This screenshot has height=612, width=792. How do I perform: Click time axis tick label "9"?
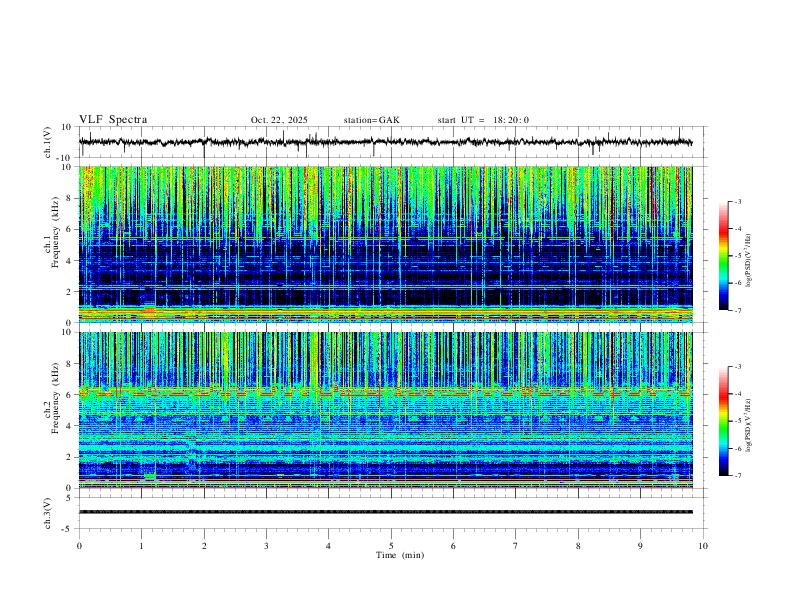click(640, 546)
